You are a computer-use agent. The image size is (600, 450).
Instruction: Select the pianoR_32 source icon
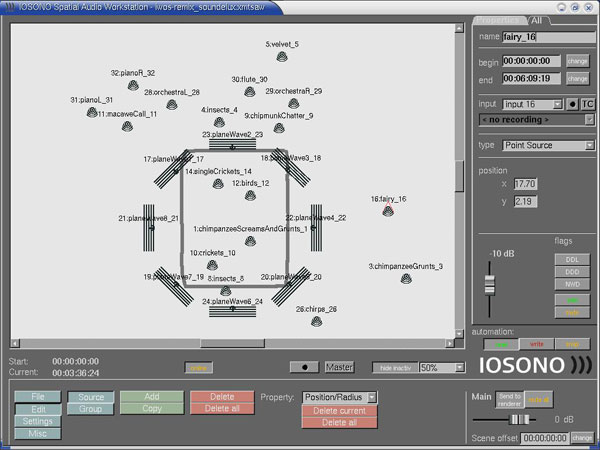pyautogui.click(x=133, y=85)
